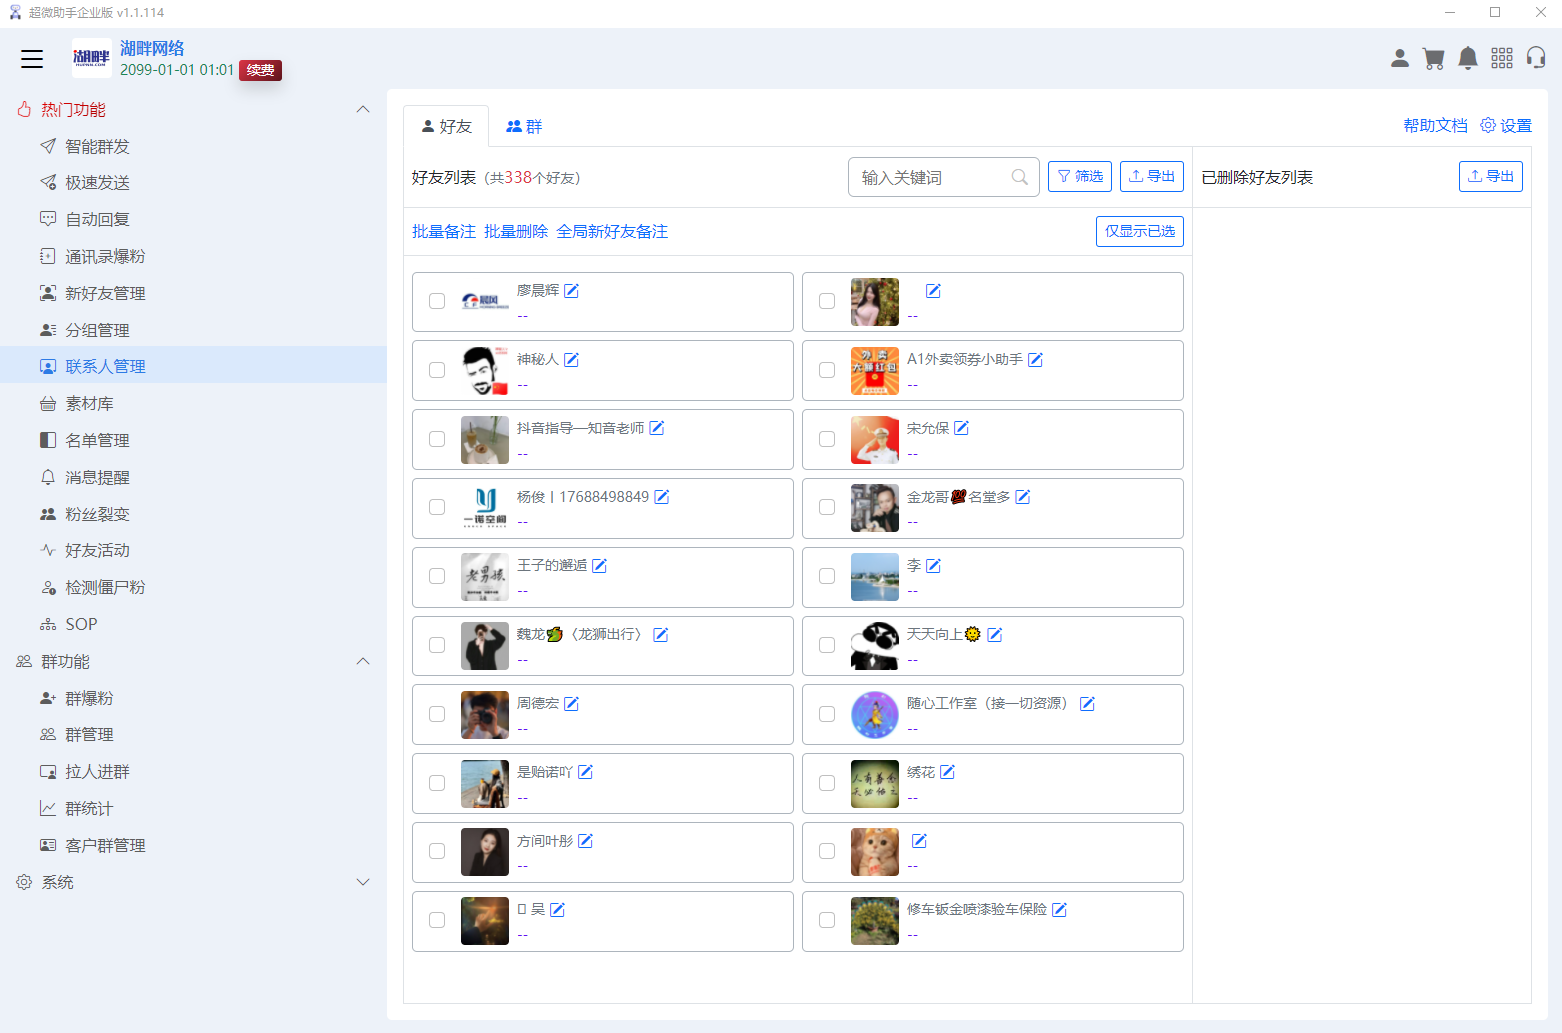Collapse the 群功能 section

[x=363, y=661]
